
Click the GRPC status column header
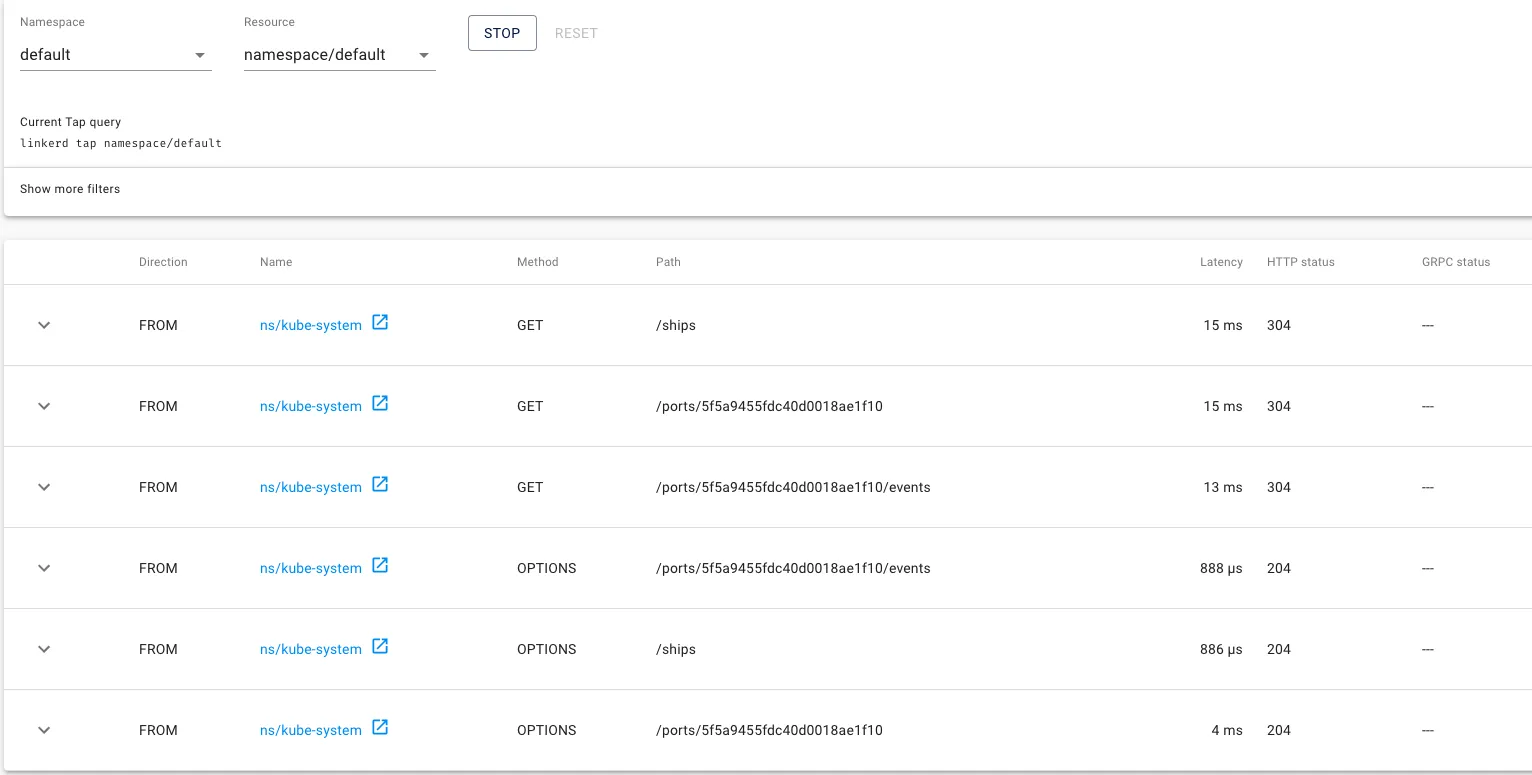1456,262
